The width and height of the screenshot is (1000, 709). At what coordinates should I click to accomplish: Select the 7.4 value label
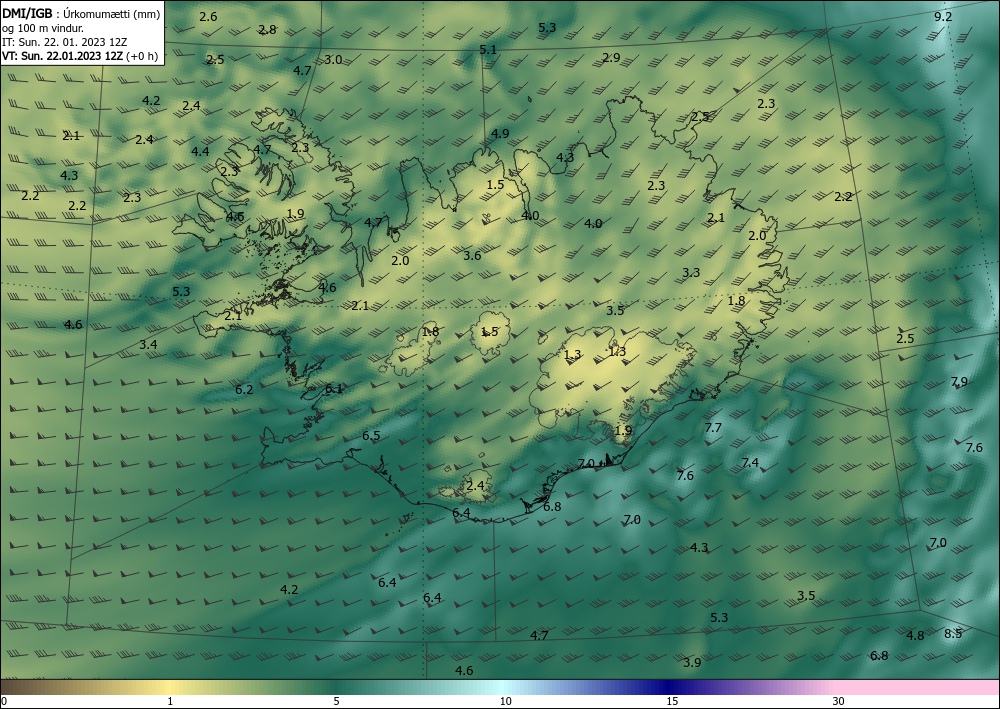(750, 462)
